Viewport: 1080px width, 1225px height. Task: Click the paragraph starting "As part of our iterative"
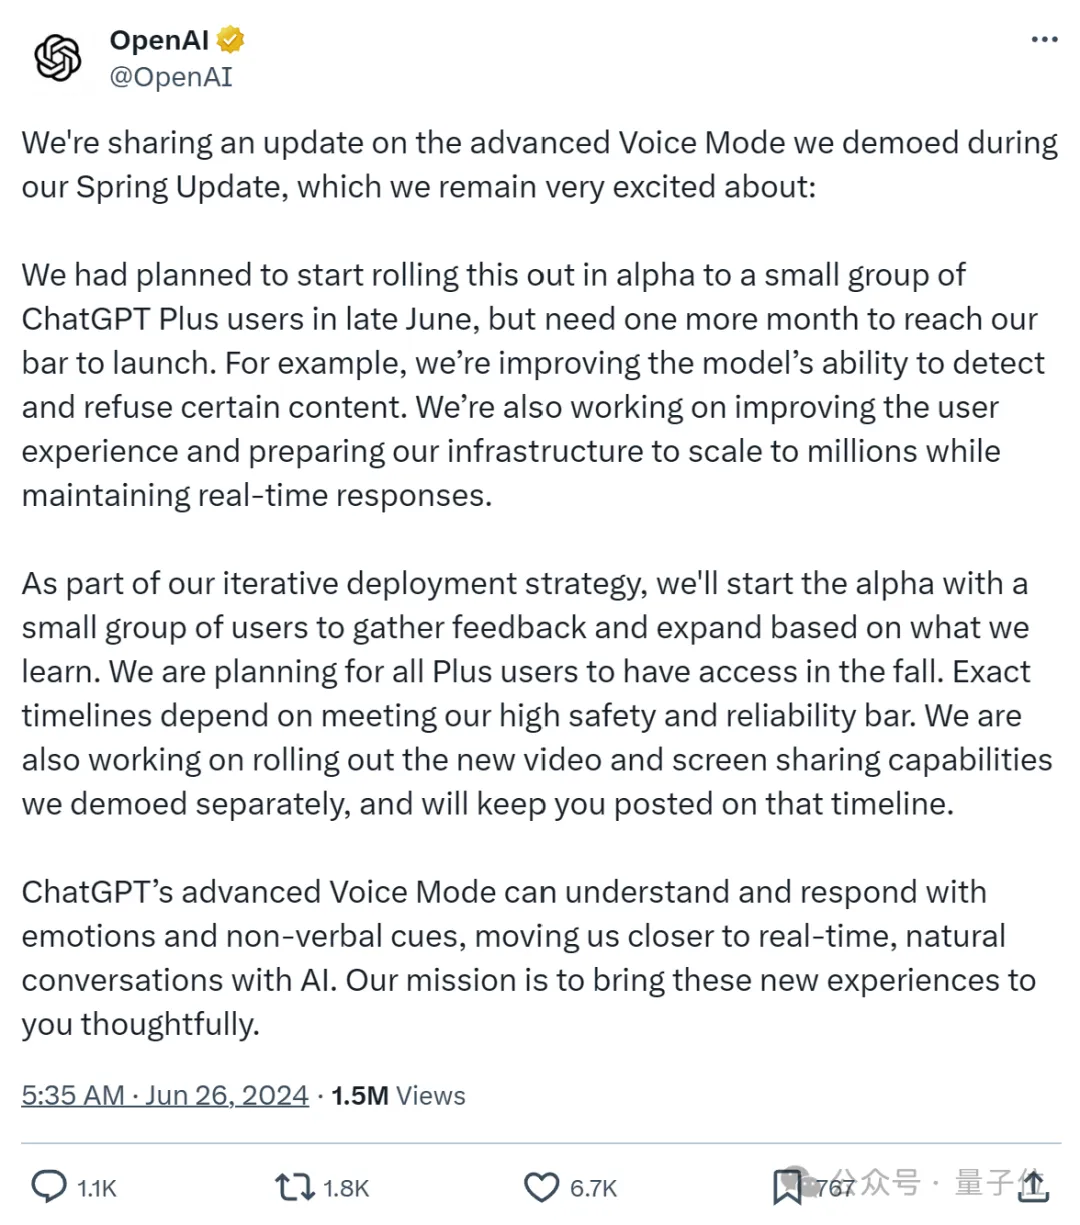point(537,693)
